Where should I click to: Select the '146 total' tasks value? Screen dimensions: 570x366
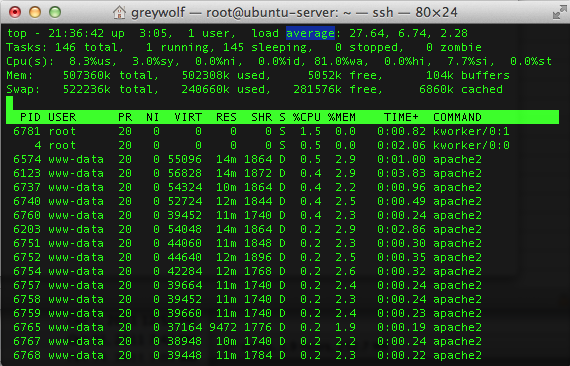pos(86,47)
